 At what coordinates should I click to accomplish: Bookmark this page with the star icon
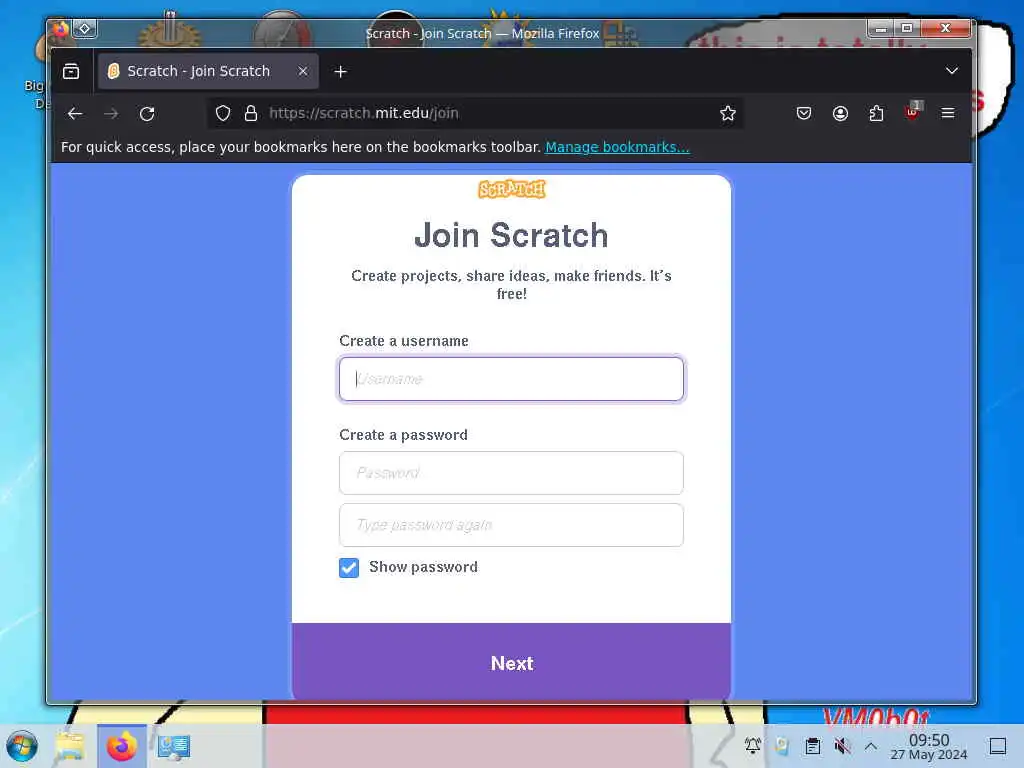click(x=728, y=114)
